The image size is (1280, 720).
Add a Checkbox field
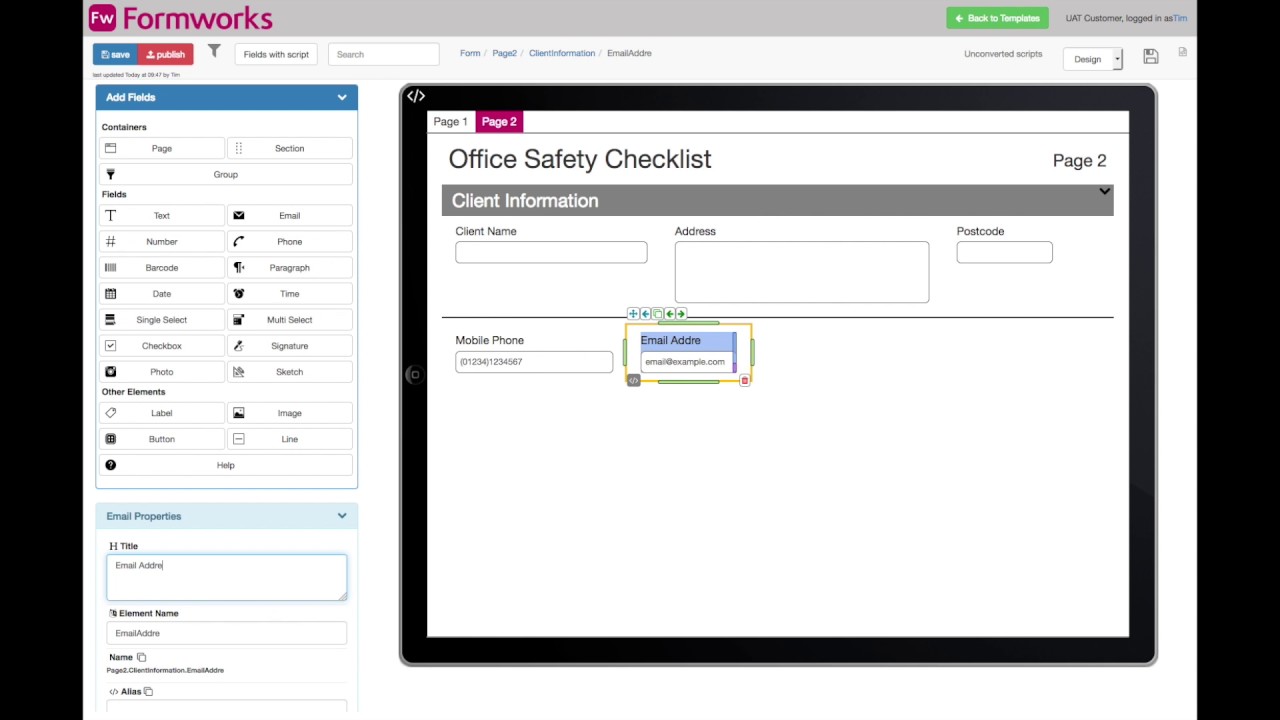(162, 346)
